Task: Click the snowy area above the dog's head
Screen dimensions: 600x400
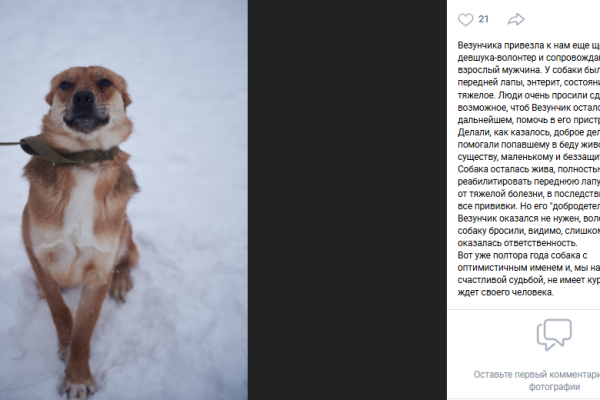Action: pos(88,33)
